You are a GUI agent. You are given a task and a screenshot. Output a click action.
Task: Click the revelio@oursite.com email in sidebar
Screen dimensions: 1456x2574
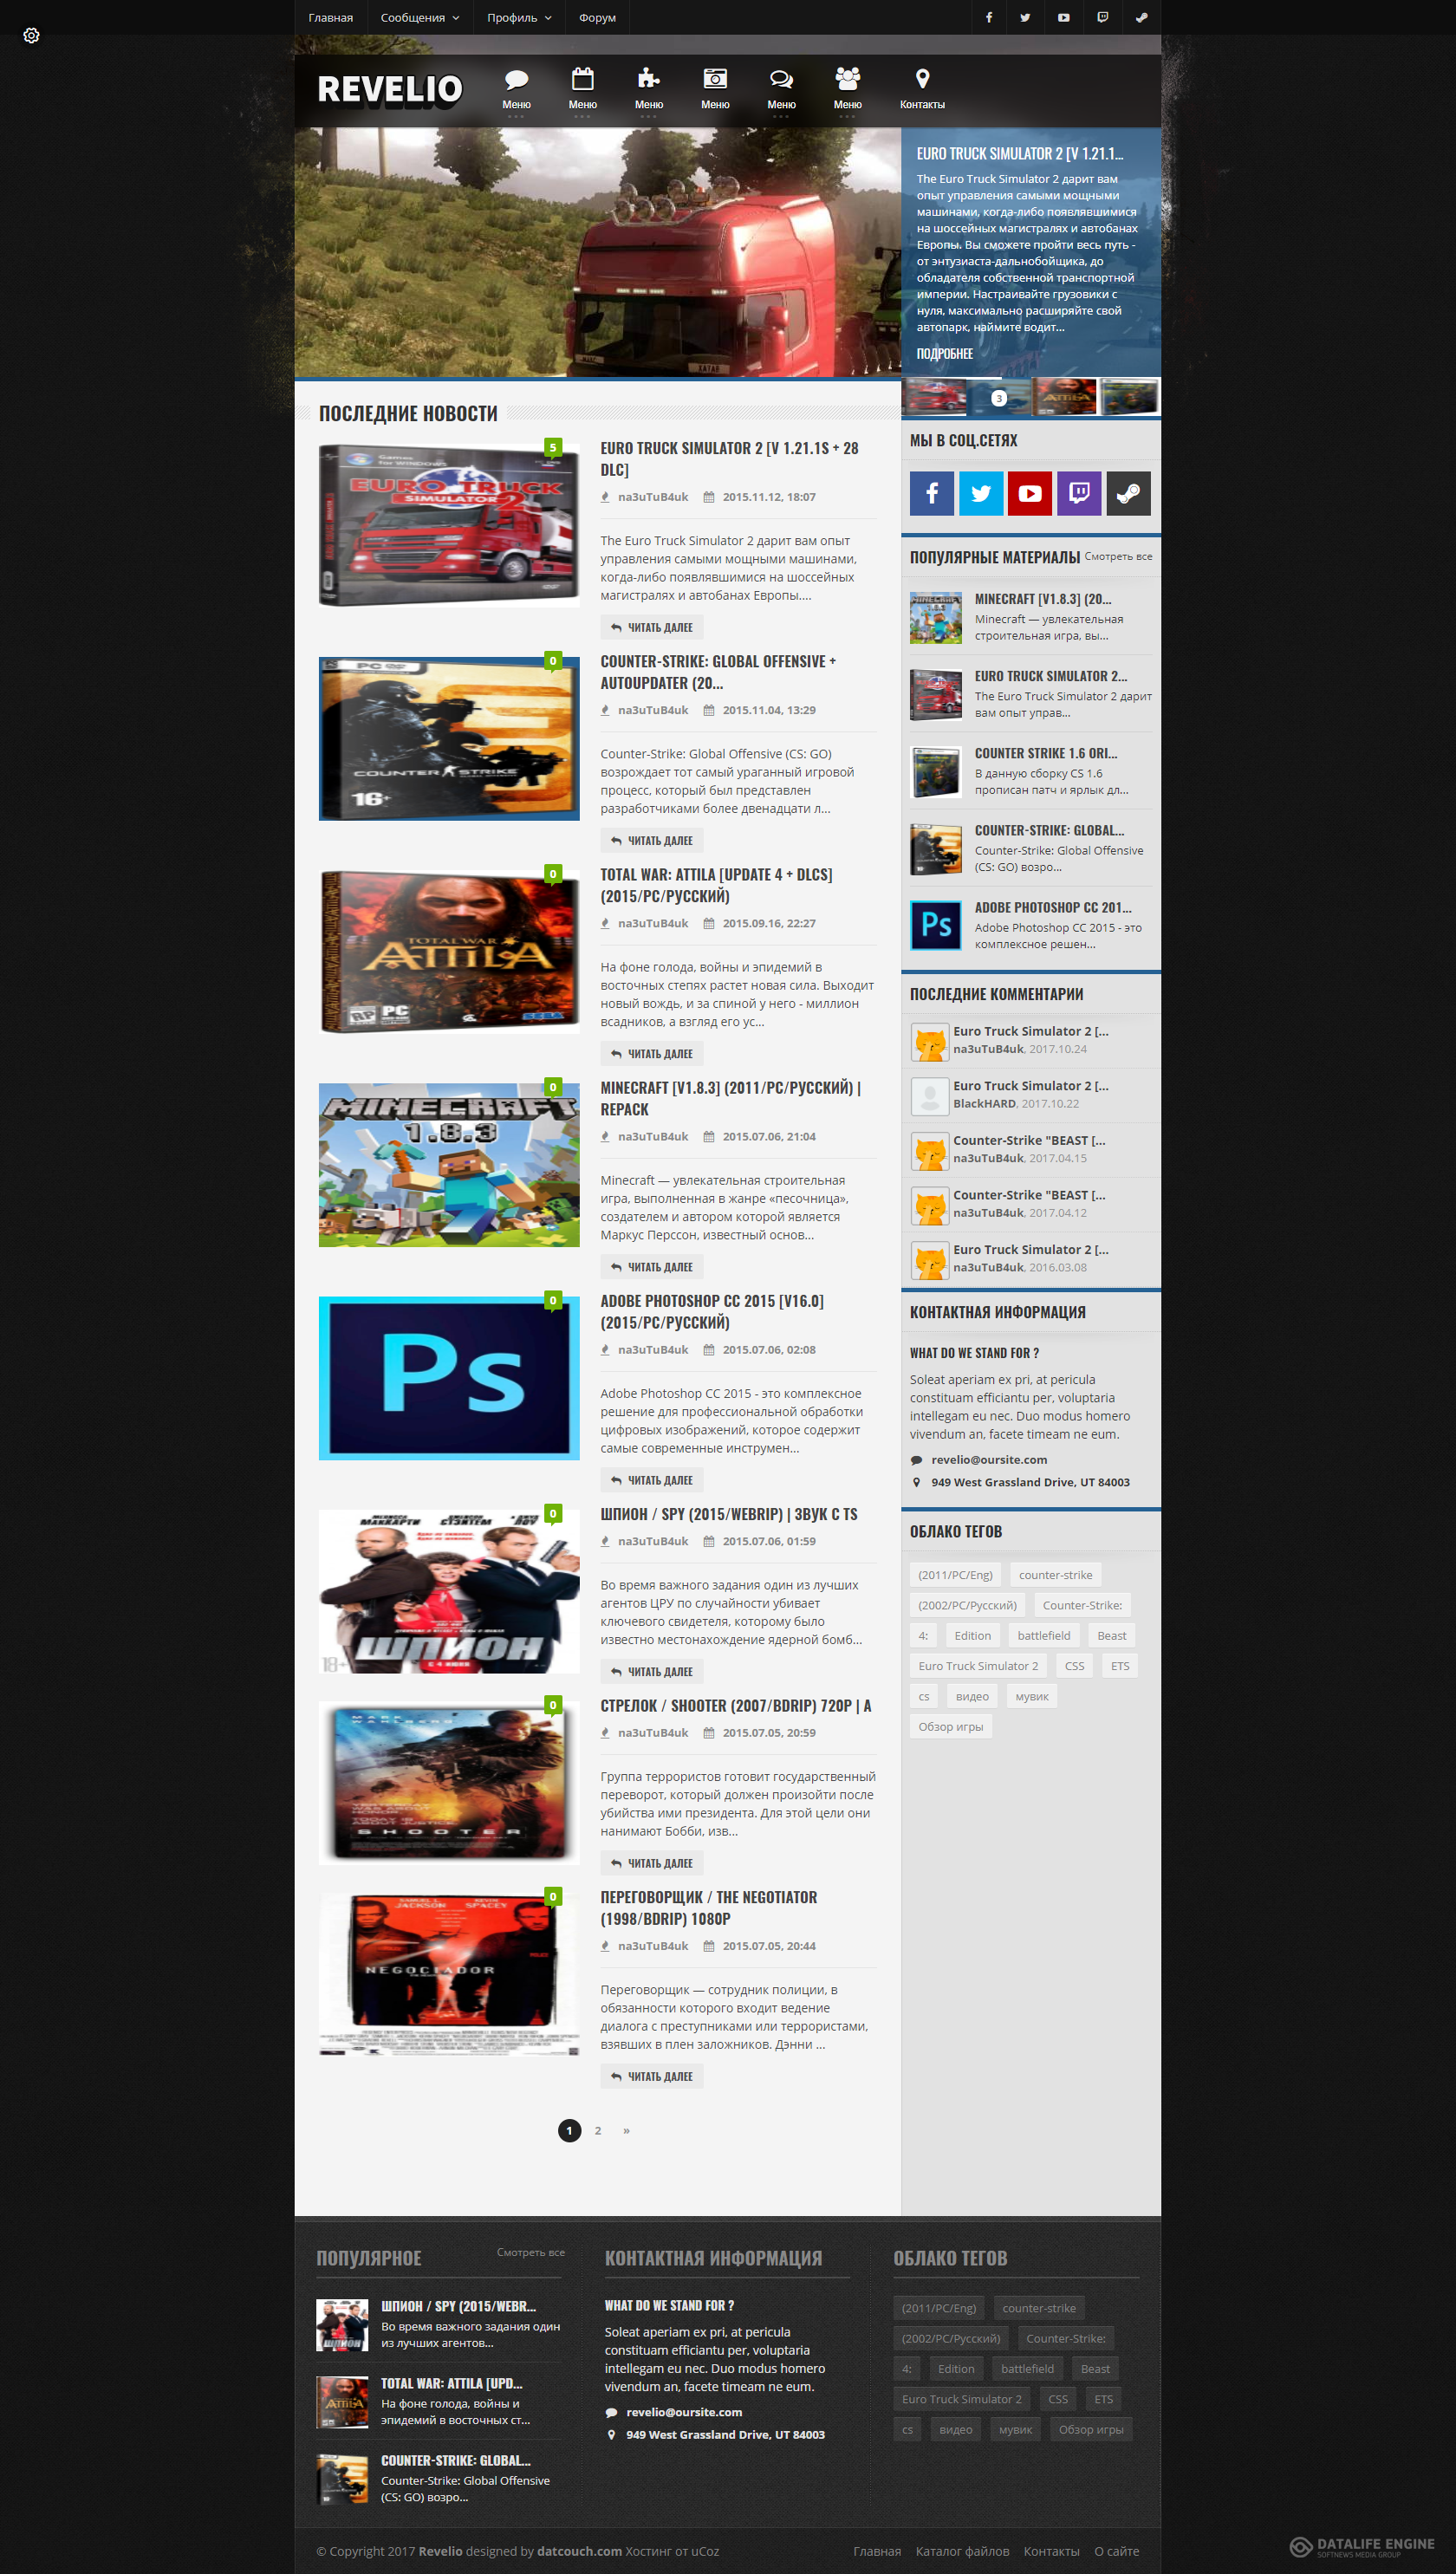coord(988,1459)
